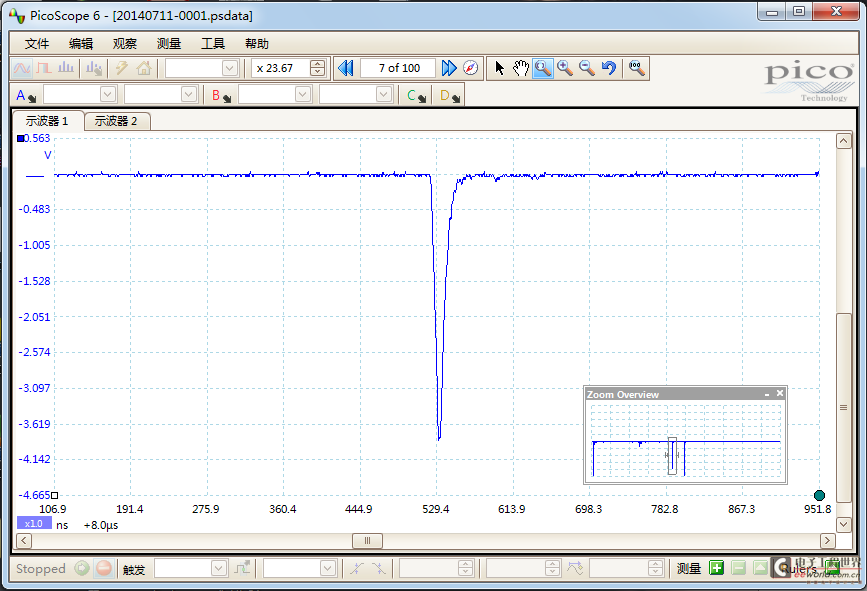Open channel B range dropdown
This screenshot has width=867, height=591.
pyautogui.click(x=303, y=95)
